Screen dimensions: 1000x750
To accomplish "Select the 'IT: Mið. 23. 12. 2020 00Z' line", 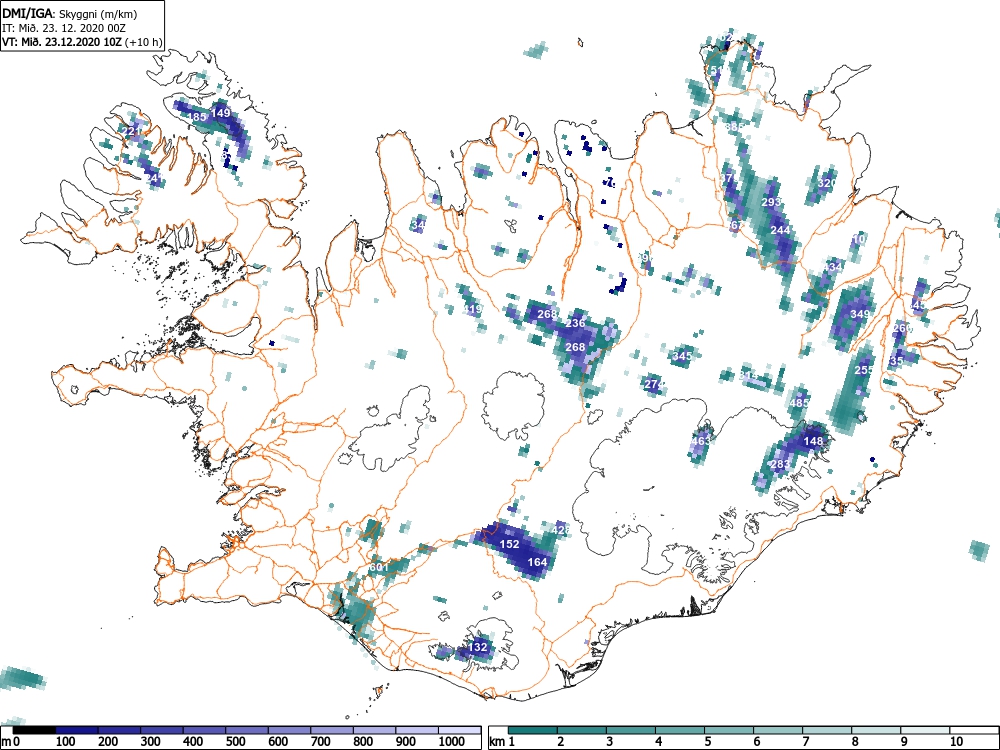I will click(62, 28).
